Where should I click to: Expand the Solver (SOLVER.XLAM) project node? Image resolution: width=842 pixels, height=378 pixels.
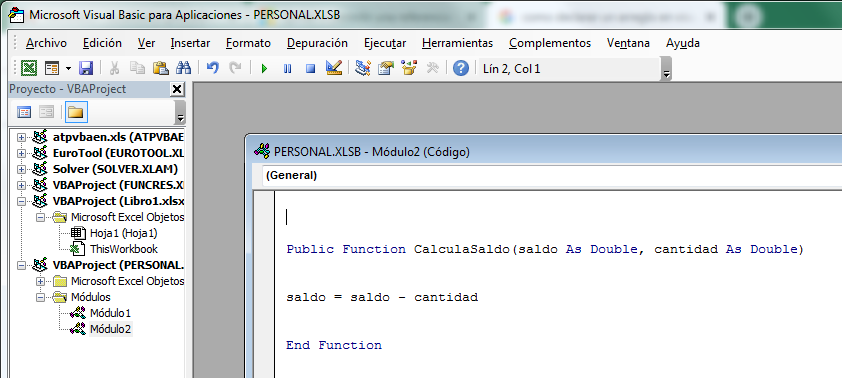pos(21,169)
